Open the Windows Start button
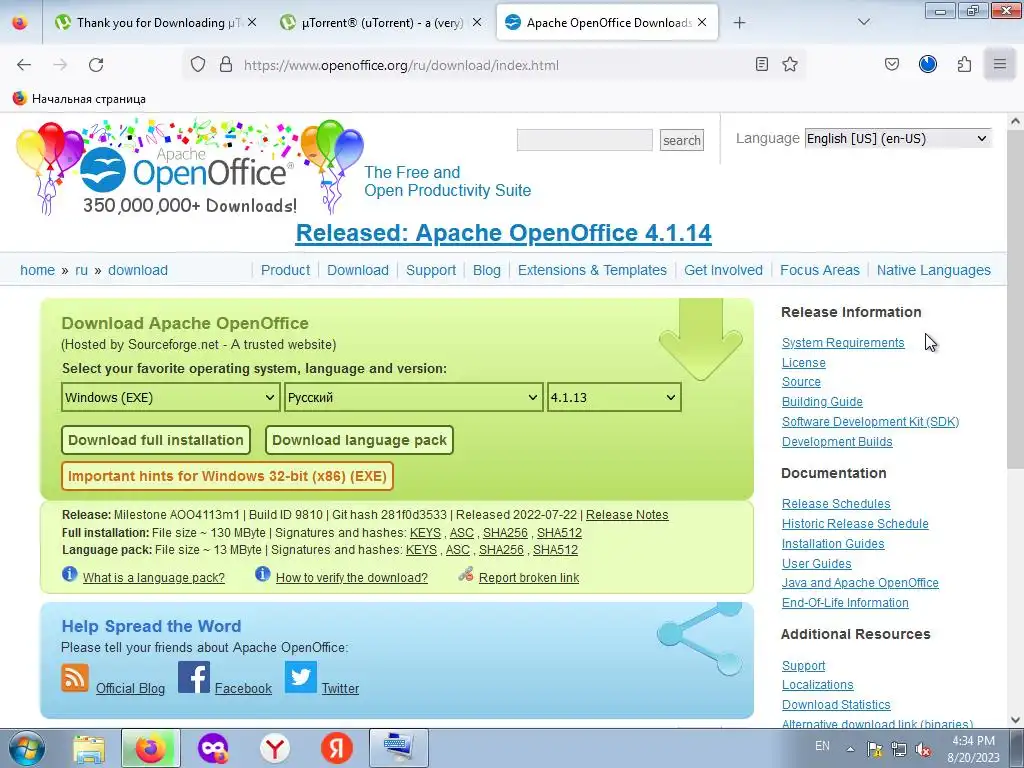The width and height of the screenshot is (1024, 768). (x=26, y=748)
